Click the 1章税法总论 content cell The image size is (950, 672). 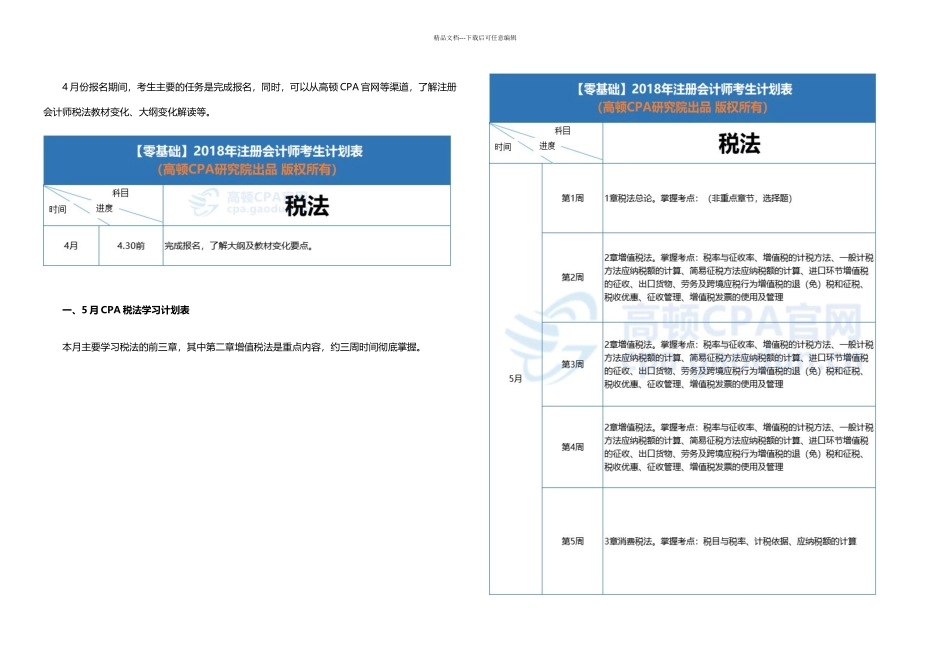coord(739,198)
